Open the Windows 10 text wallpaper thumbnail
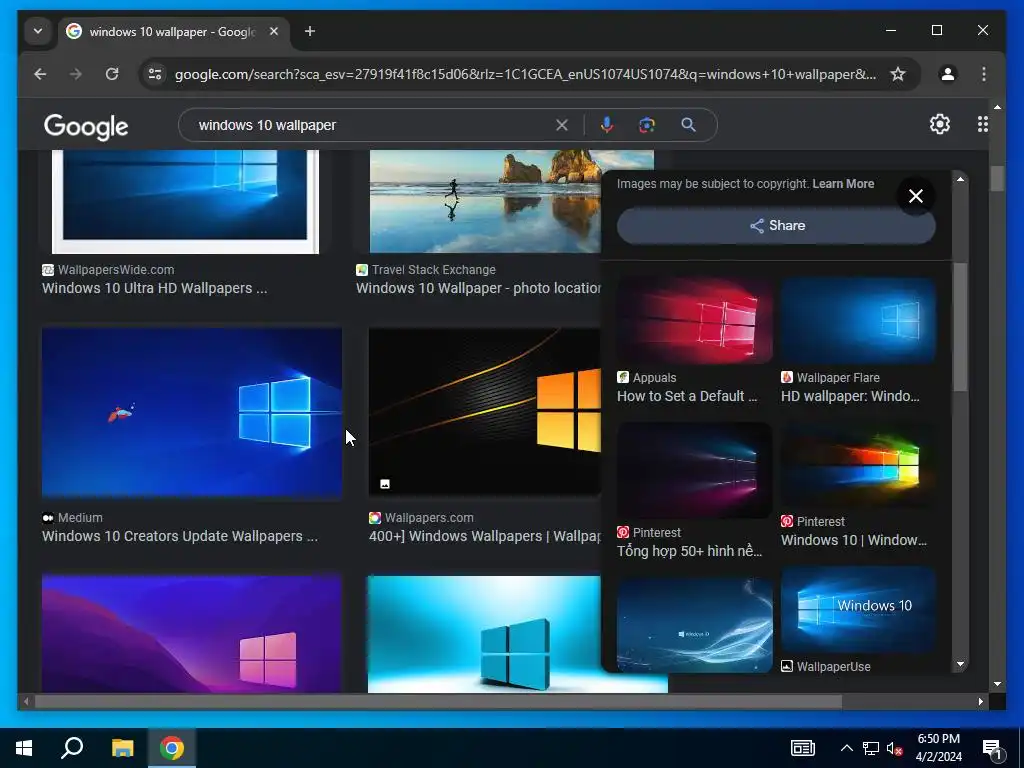This screenshot has width=1024, height=768. click(858, 609)
